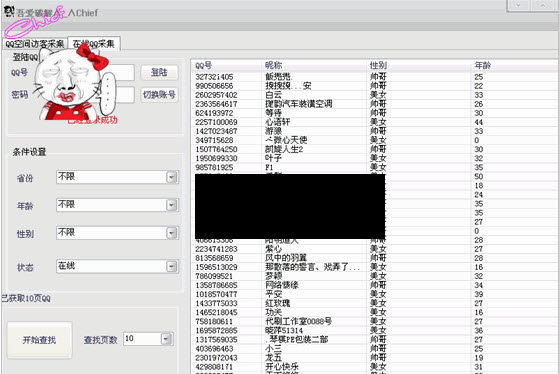
Task: Select the row with QQ 2602957402
Action: point(375,95)
